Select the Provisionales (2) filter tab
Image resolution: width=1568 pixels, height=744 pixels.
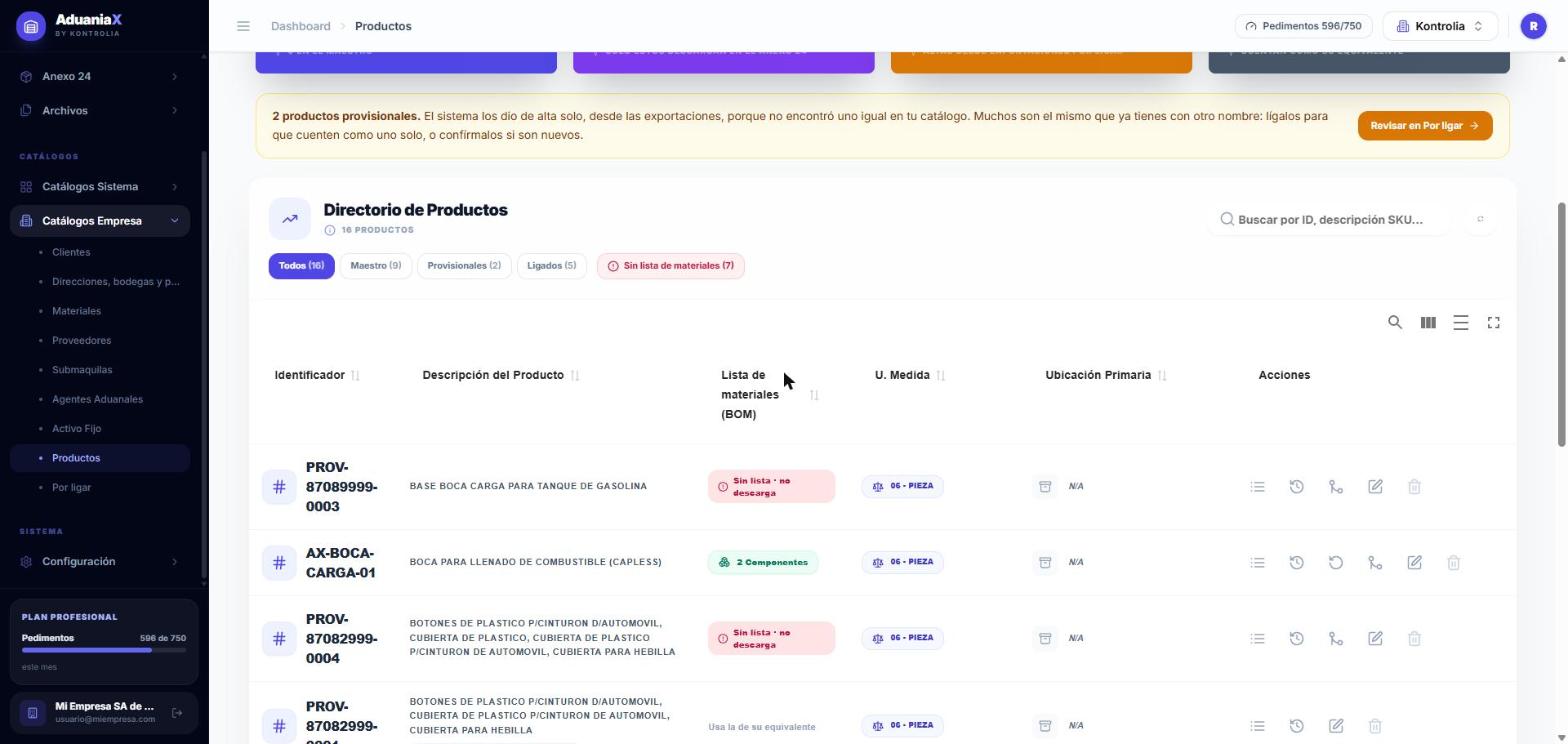464,266
